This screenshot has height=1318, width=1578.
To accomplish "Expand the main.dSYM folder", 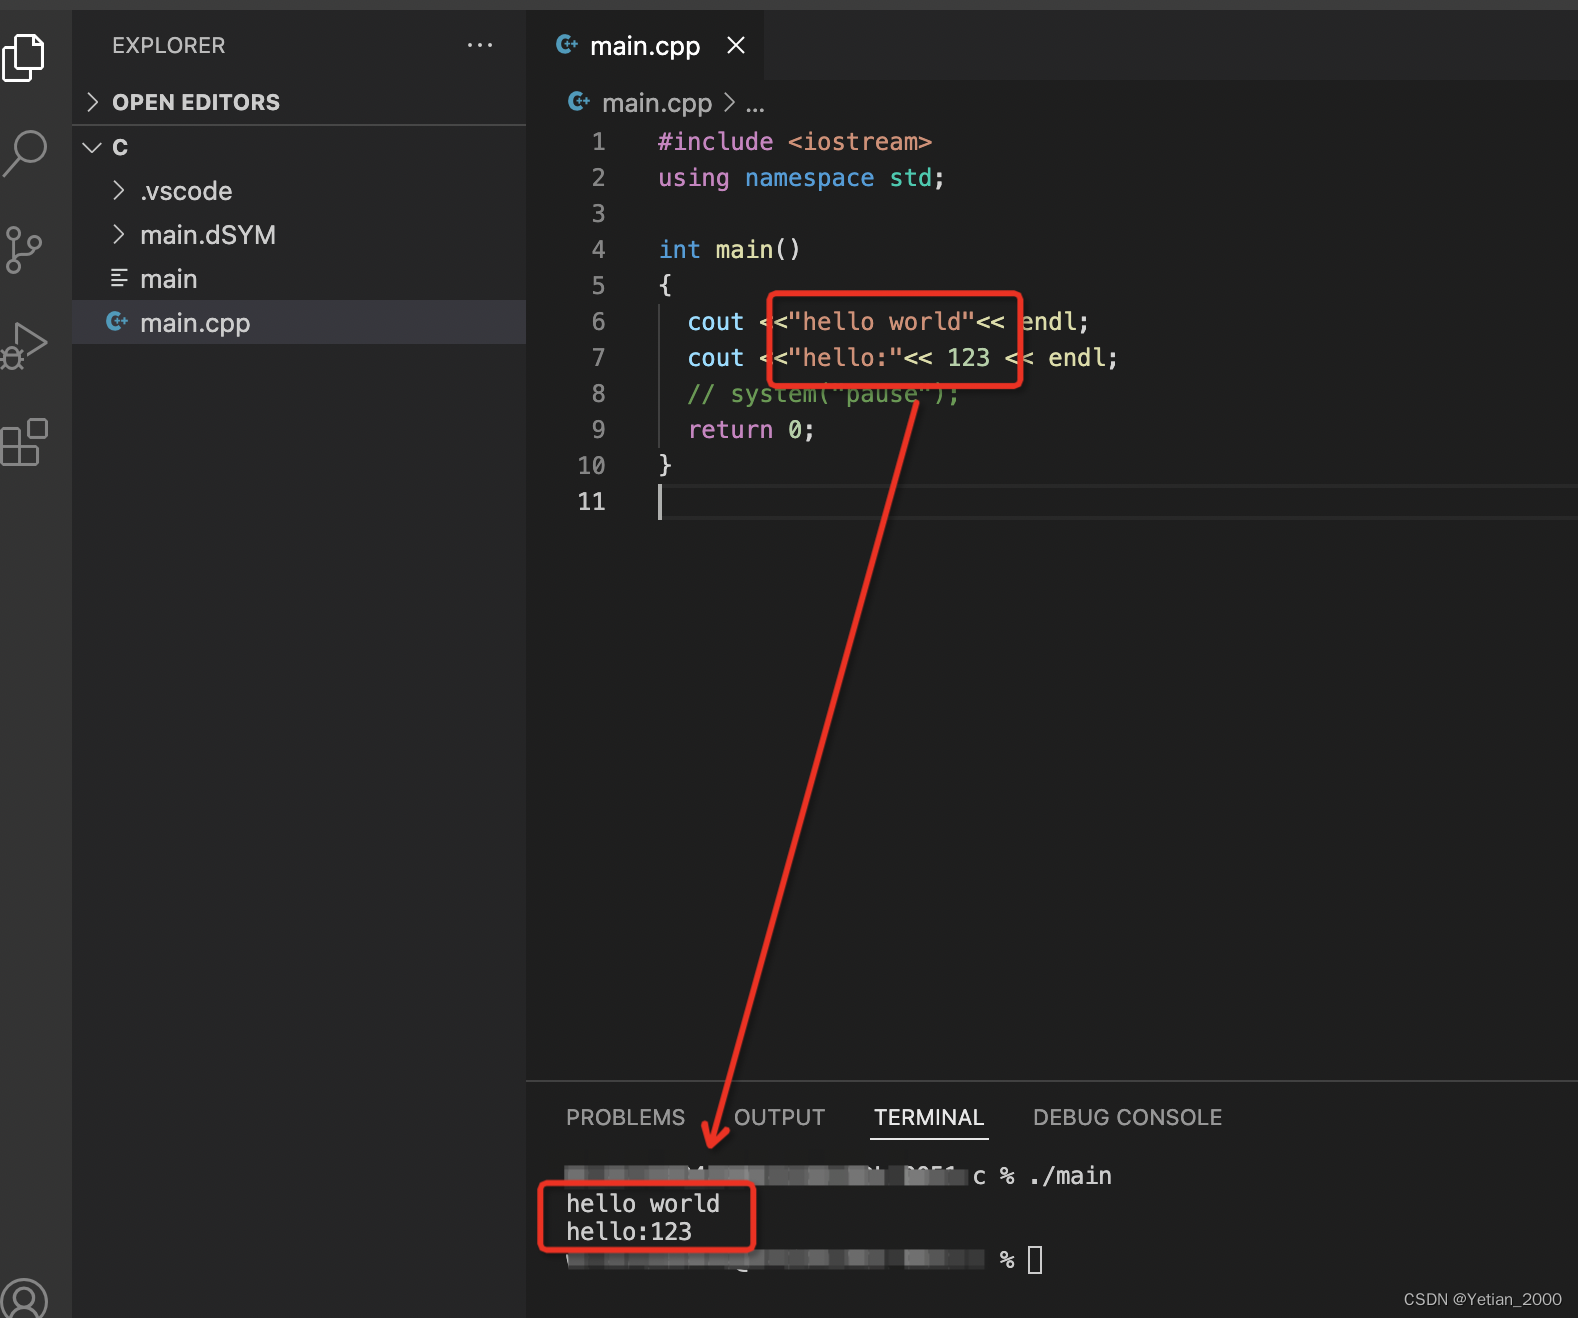I will 299,235.
